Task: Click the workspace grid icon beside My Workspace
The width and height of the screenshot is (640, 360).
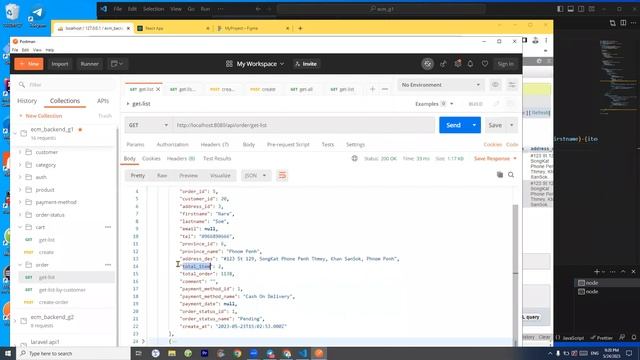Action: click(229, 64)
